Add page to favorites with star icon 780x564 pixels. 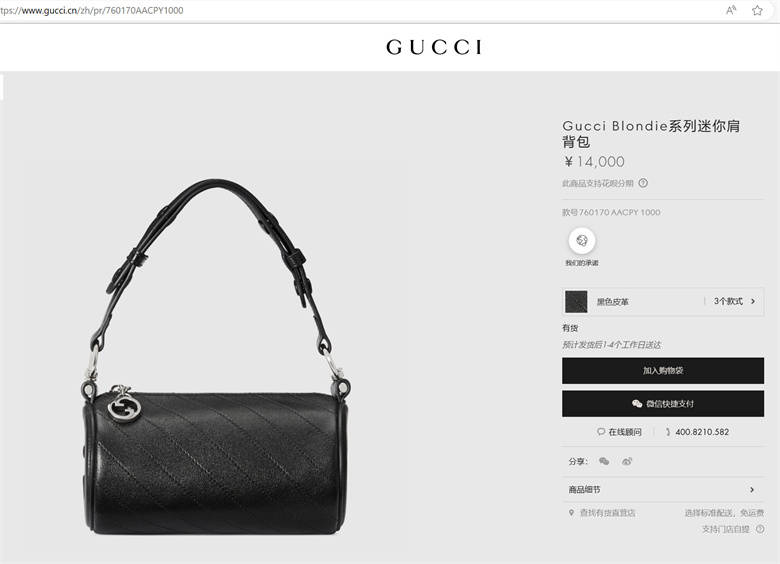[757, 10]
